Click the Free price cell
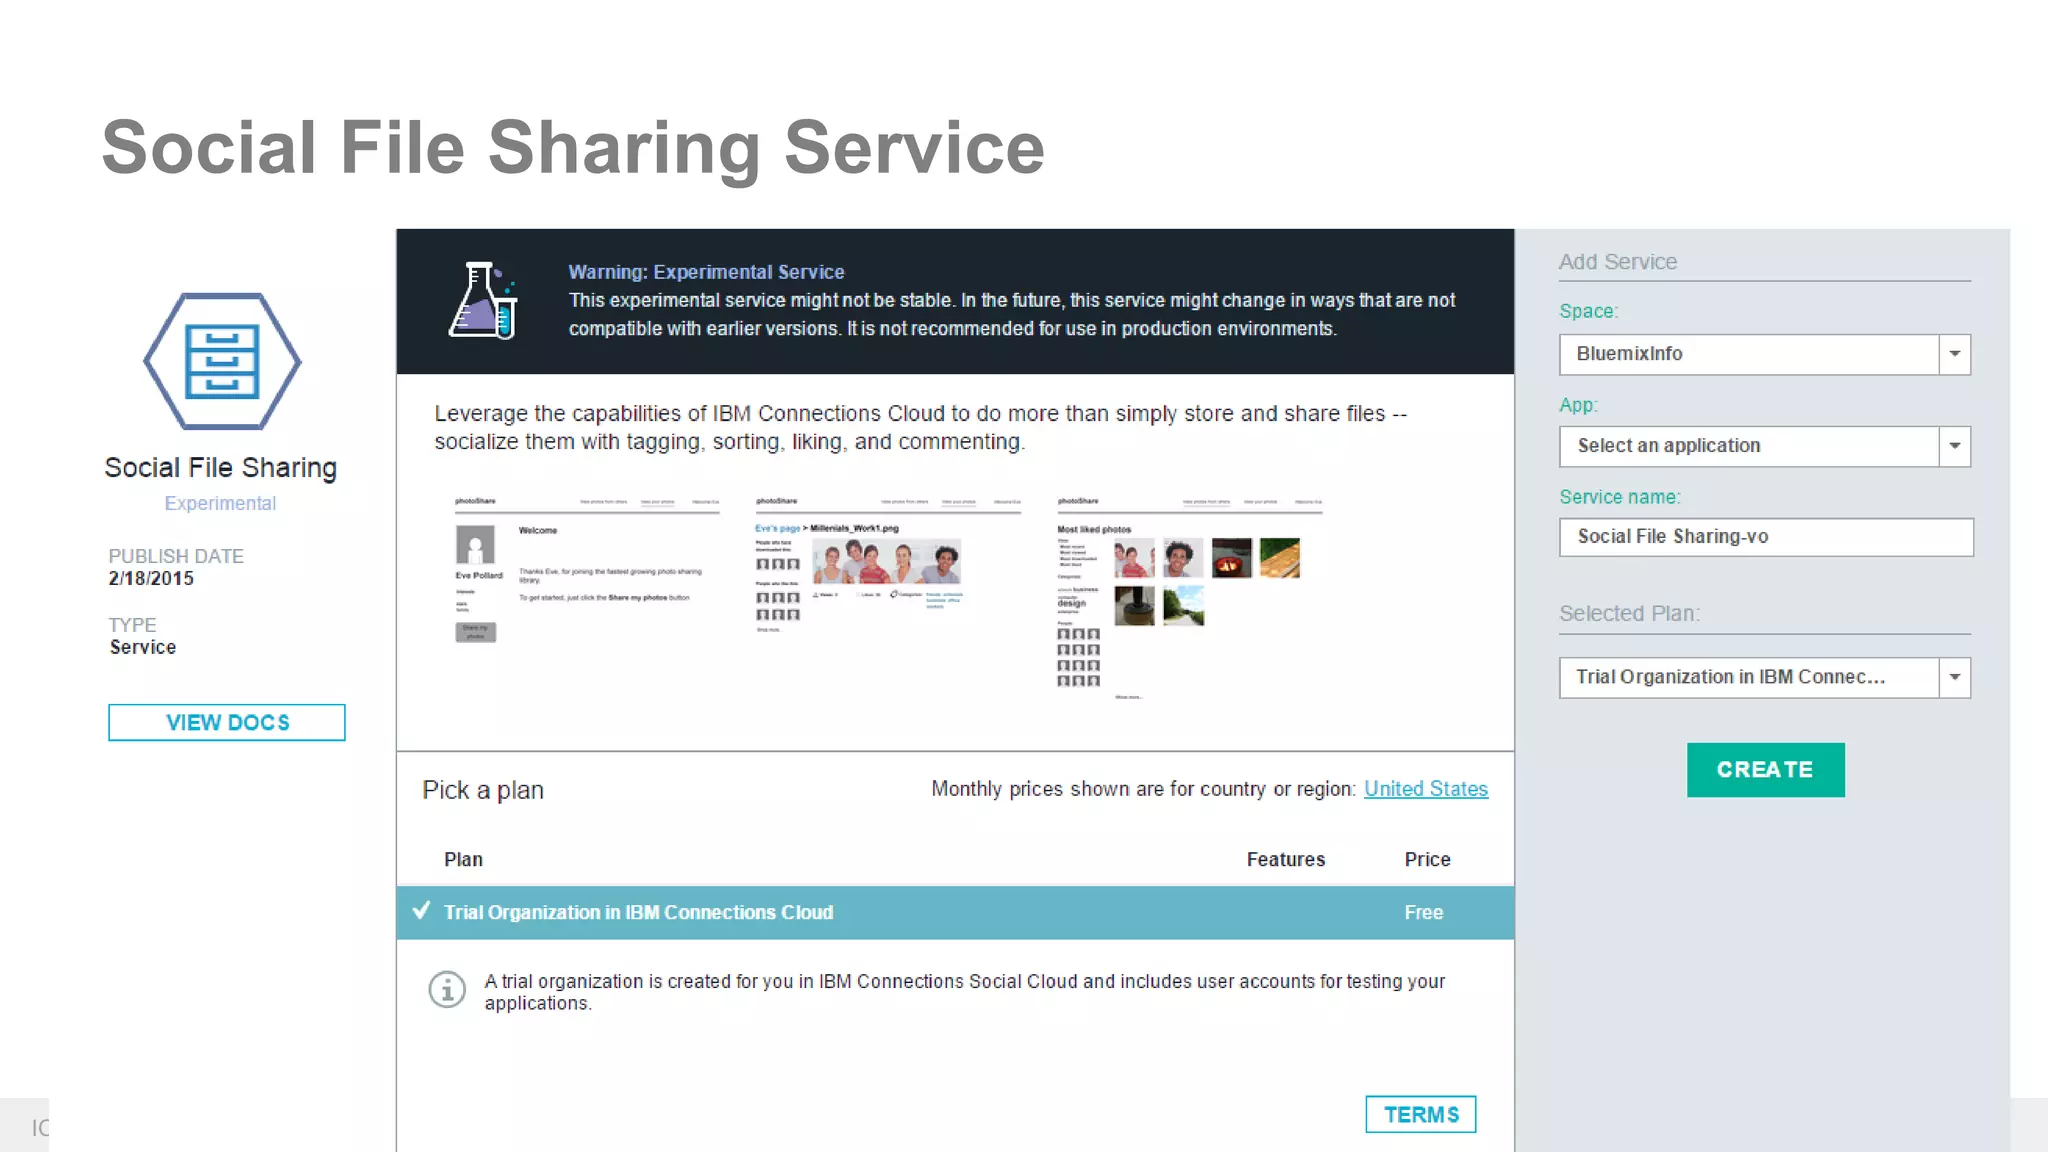This screenshot has height=1152, width=2048. (x=1423, y=912)
